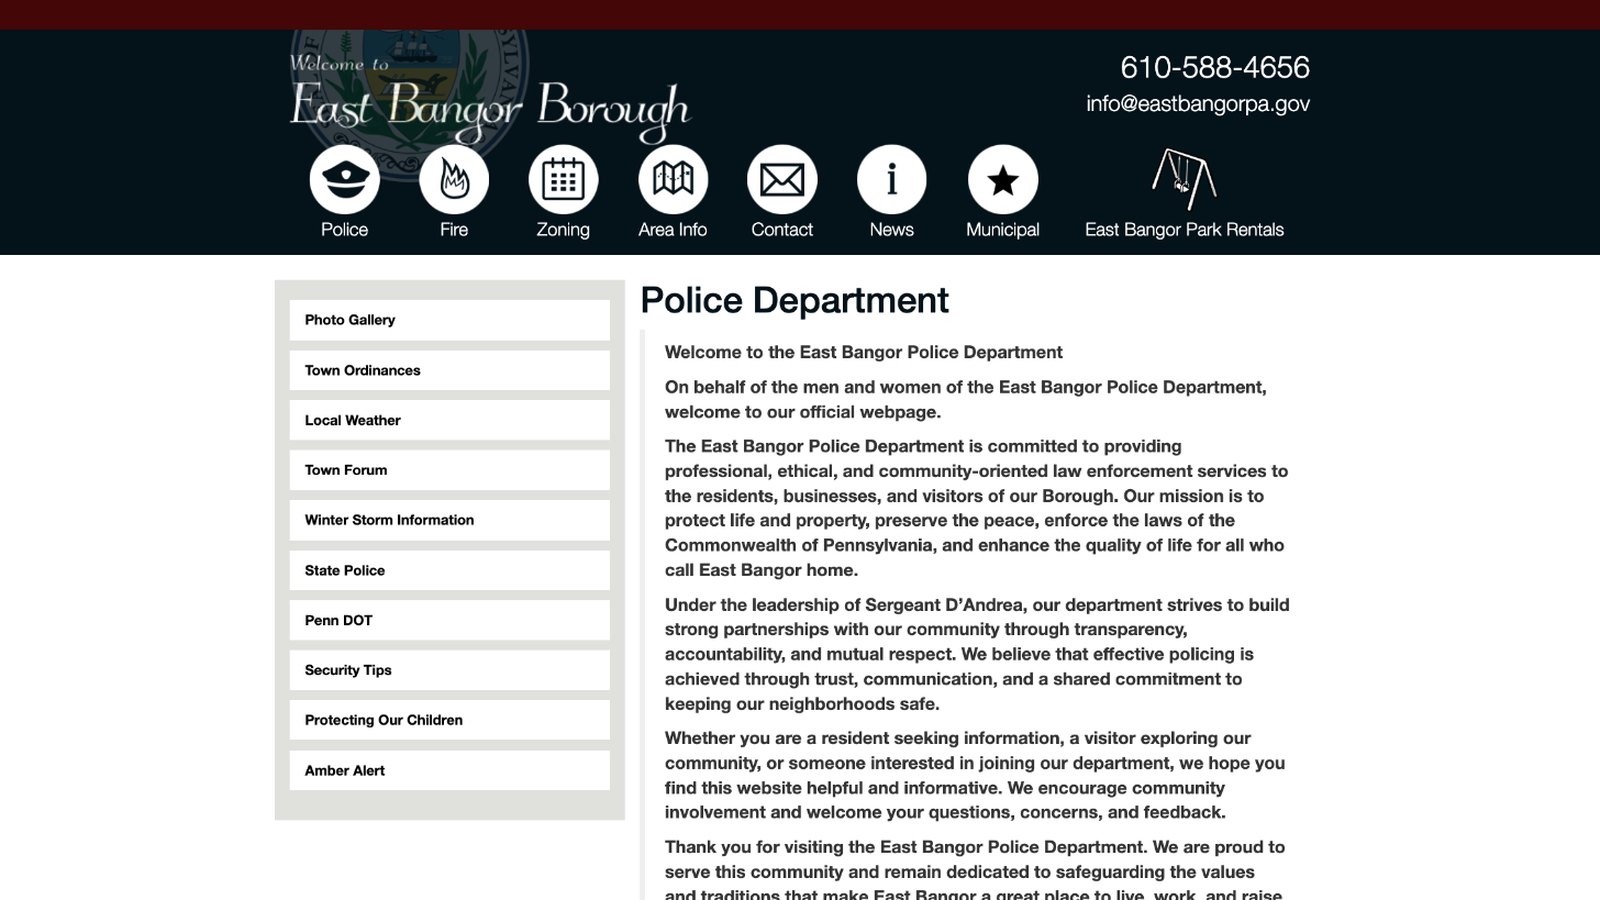Click the Amber Alert link
Image resolution: width=1600 pixels, height=900 pixels.
click(449, 770)
